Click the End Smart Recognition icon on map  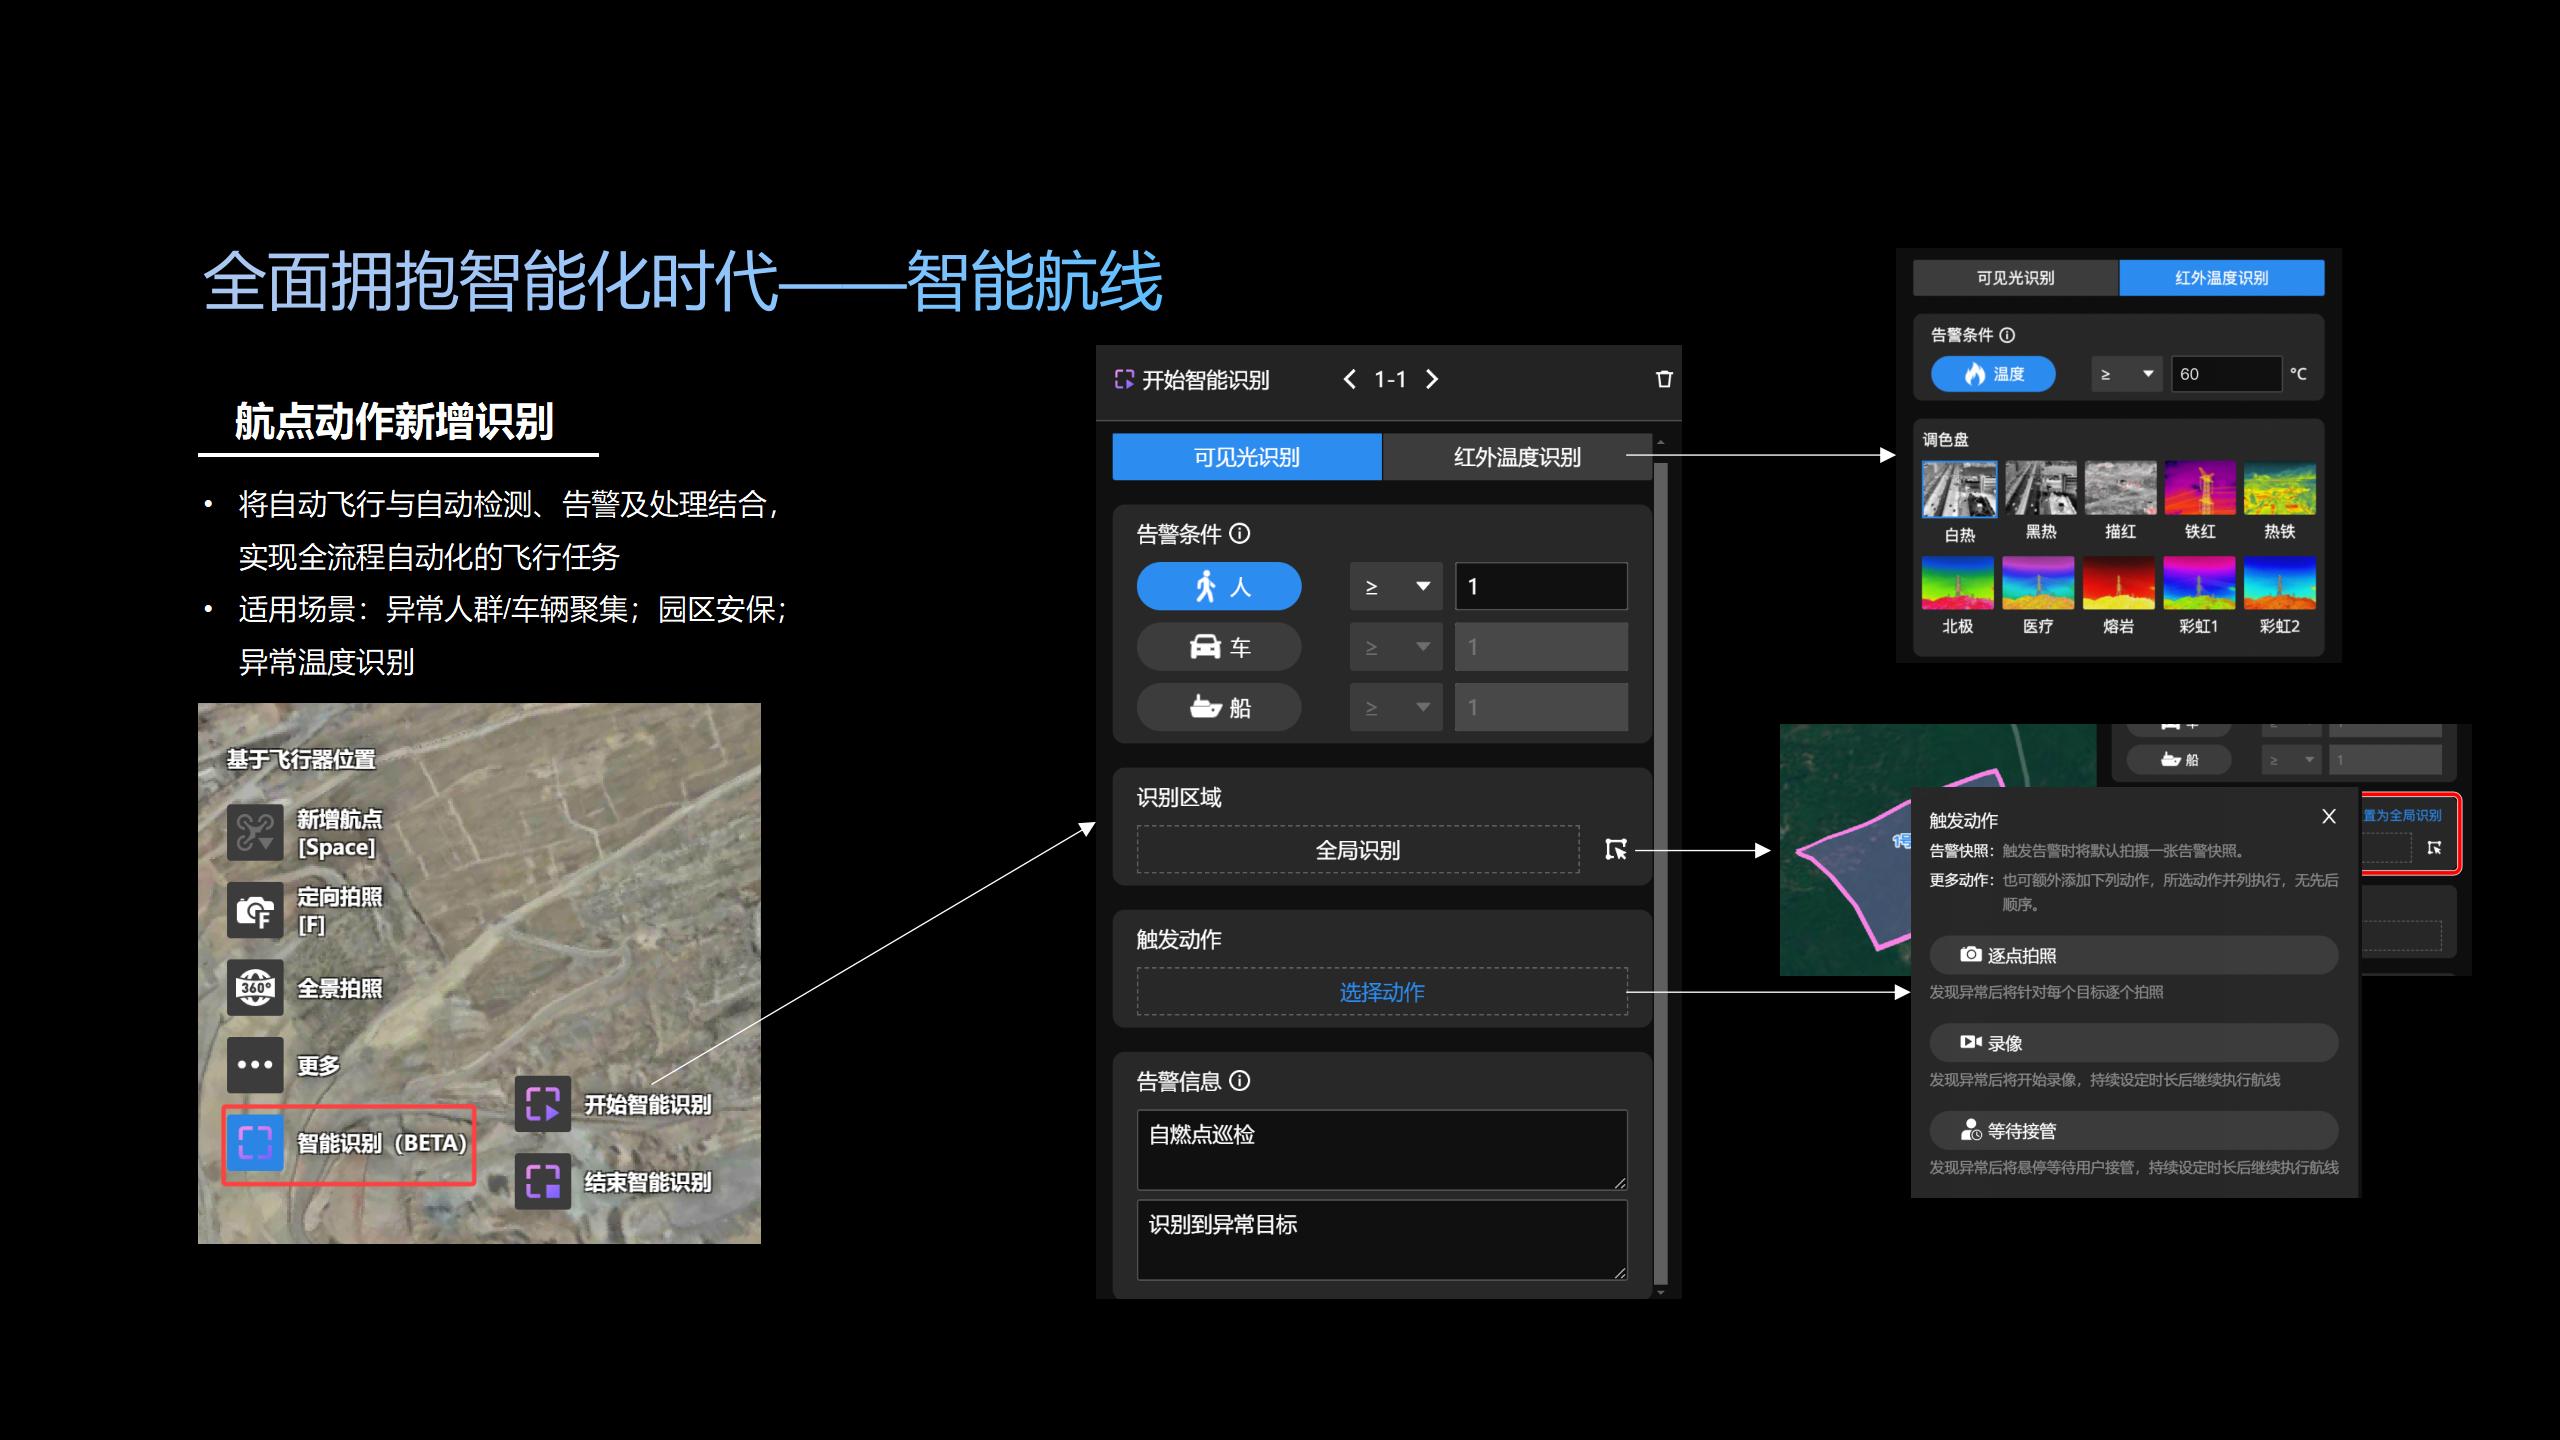tap(543, 1181)
